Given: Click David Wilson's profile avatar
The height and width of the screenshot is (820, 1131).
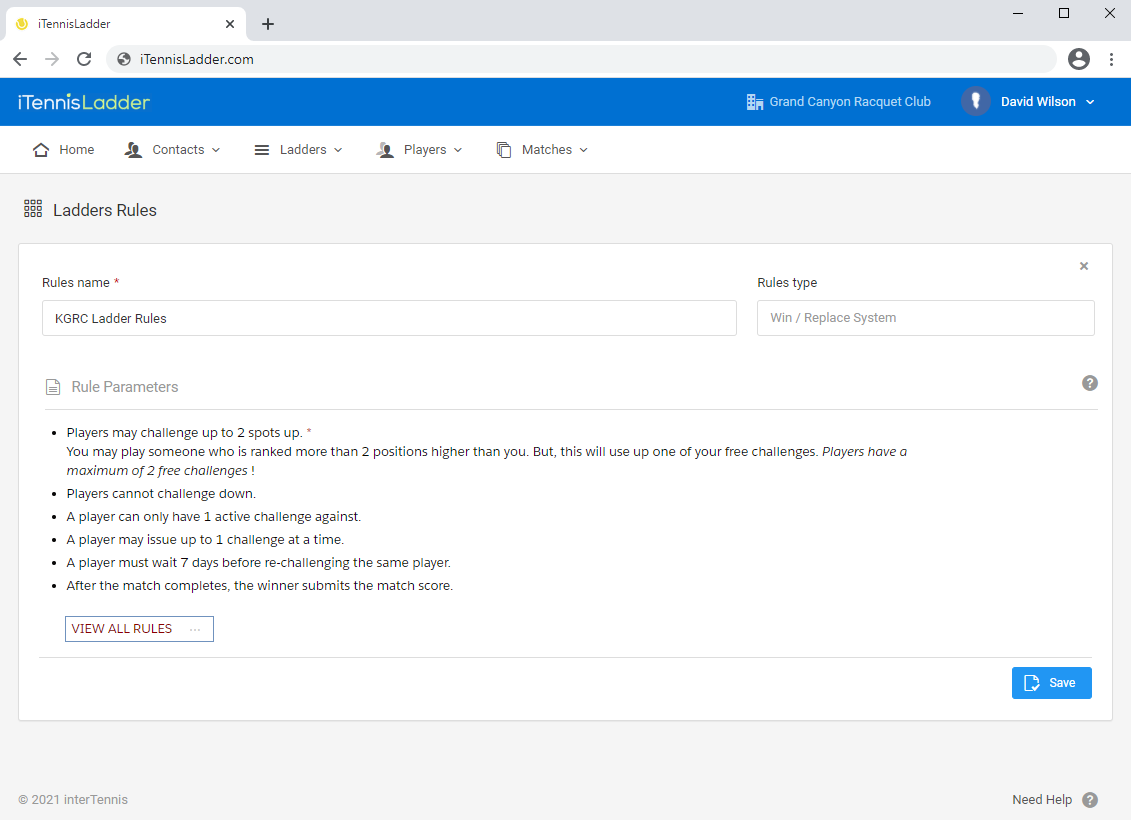Looking at the screenshot, I should pos(975,102).
